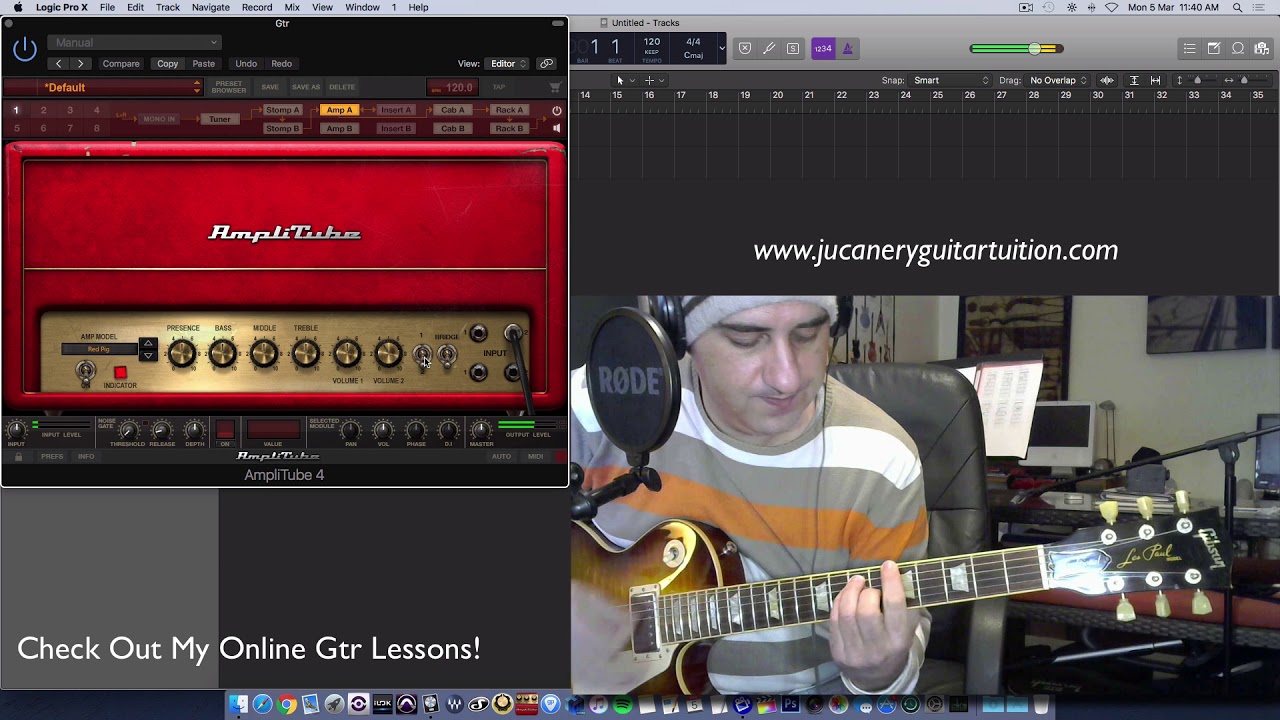Open Spotify from the Dock

(622, 705)
